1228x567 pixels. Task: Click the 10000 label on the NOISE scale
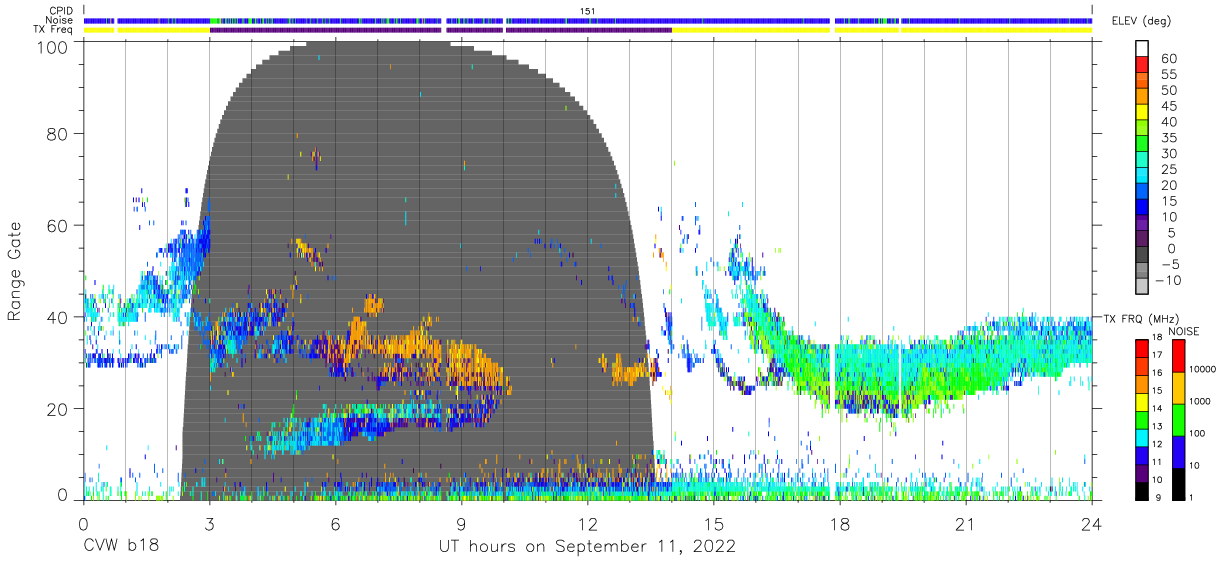(1202, 369)
